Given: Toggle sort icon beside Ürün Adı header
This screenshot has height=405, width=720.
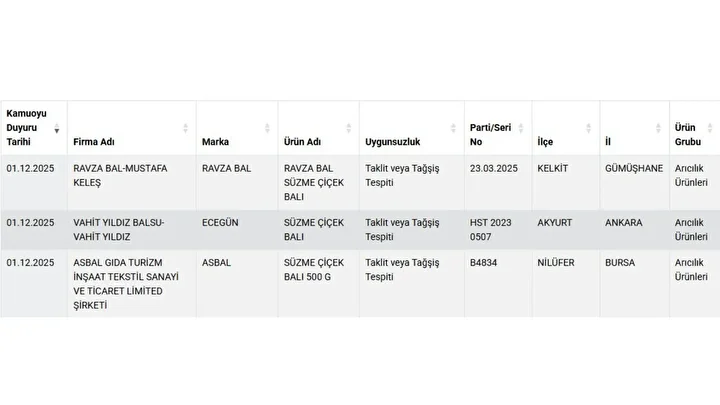Looking at the screenshot, I should [349, 128].
